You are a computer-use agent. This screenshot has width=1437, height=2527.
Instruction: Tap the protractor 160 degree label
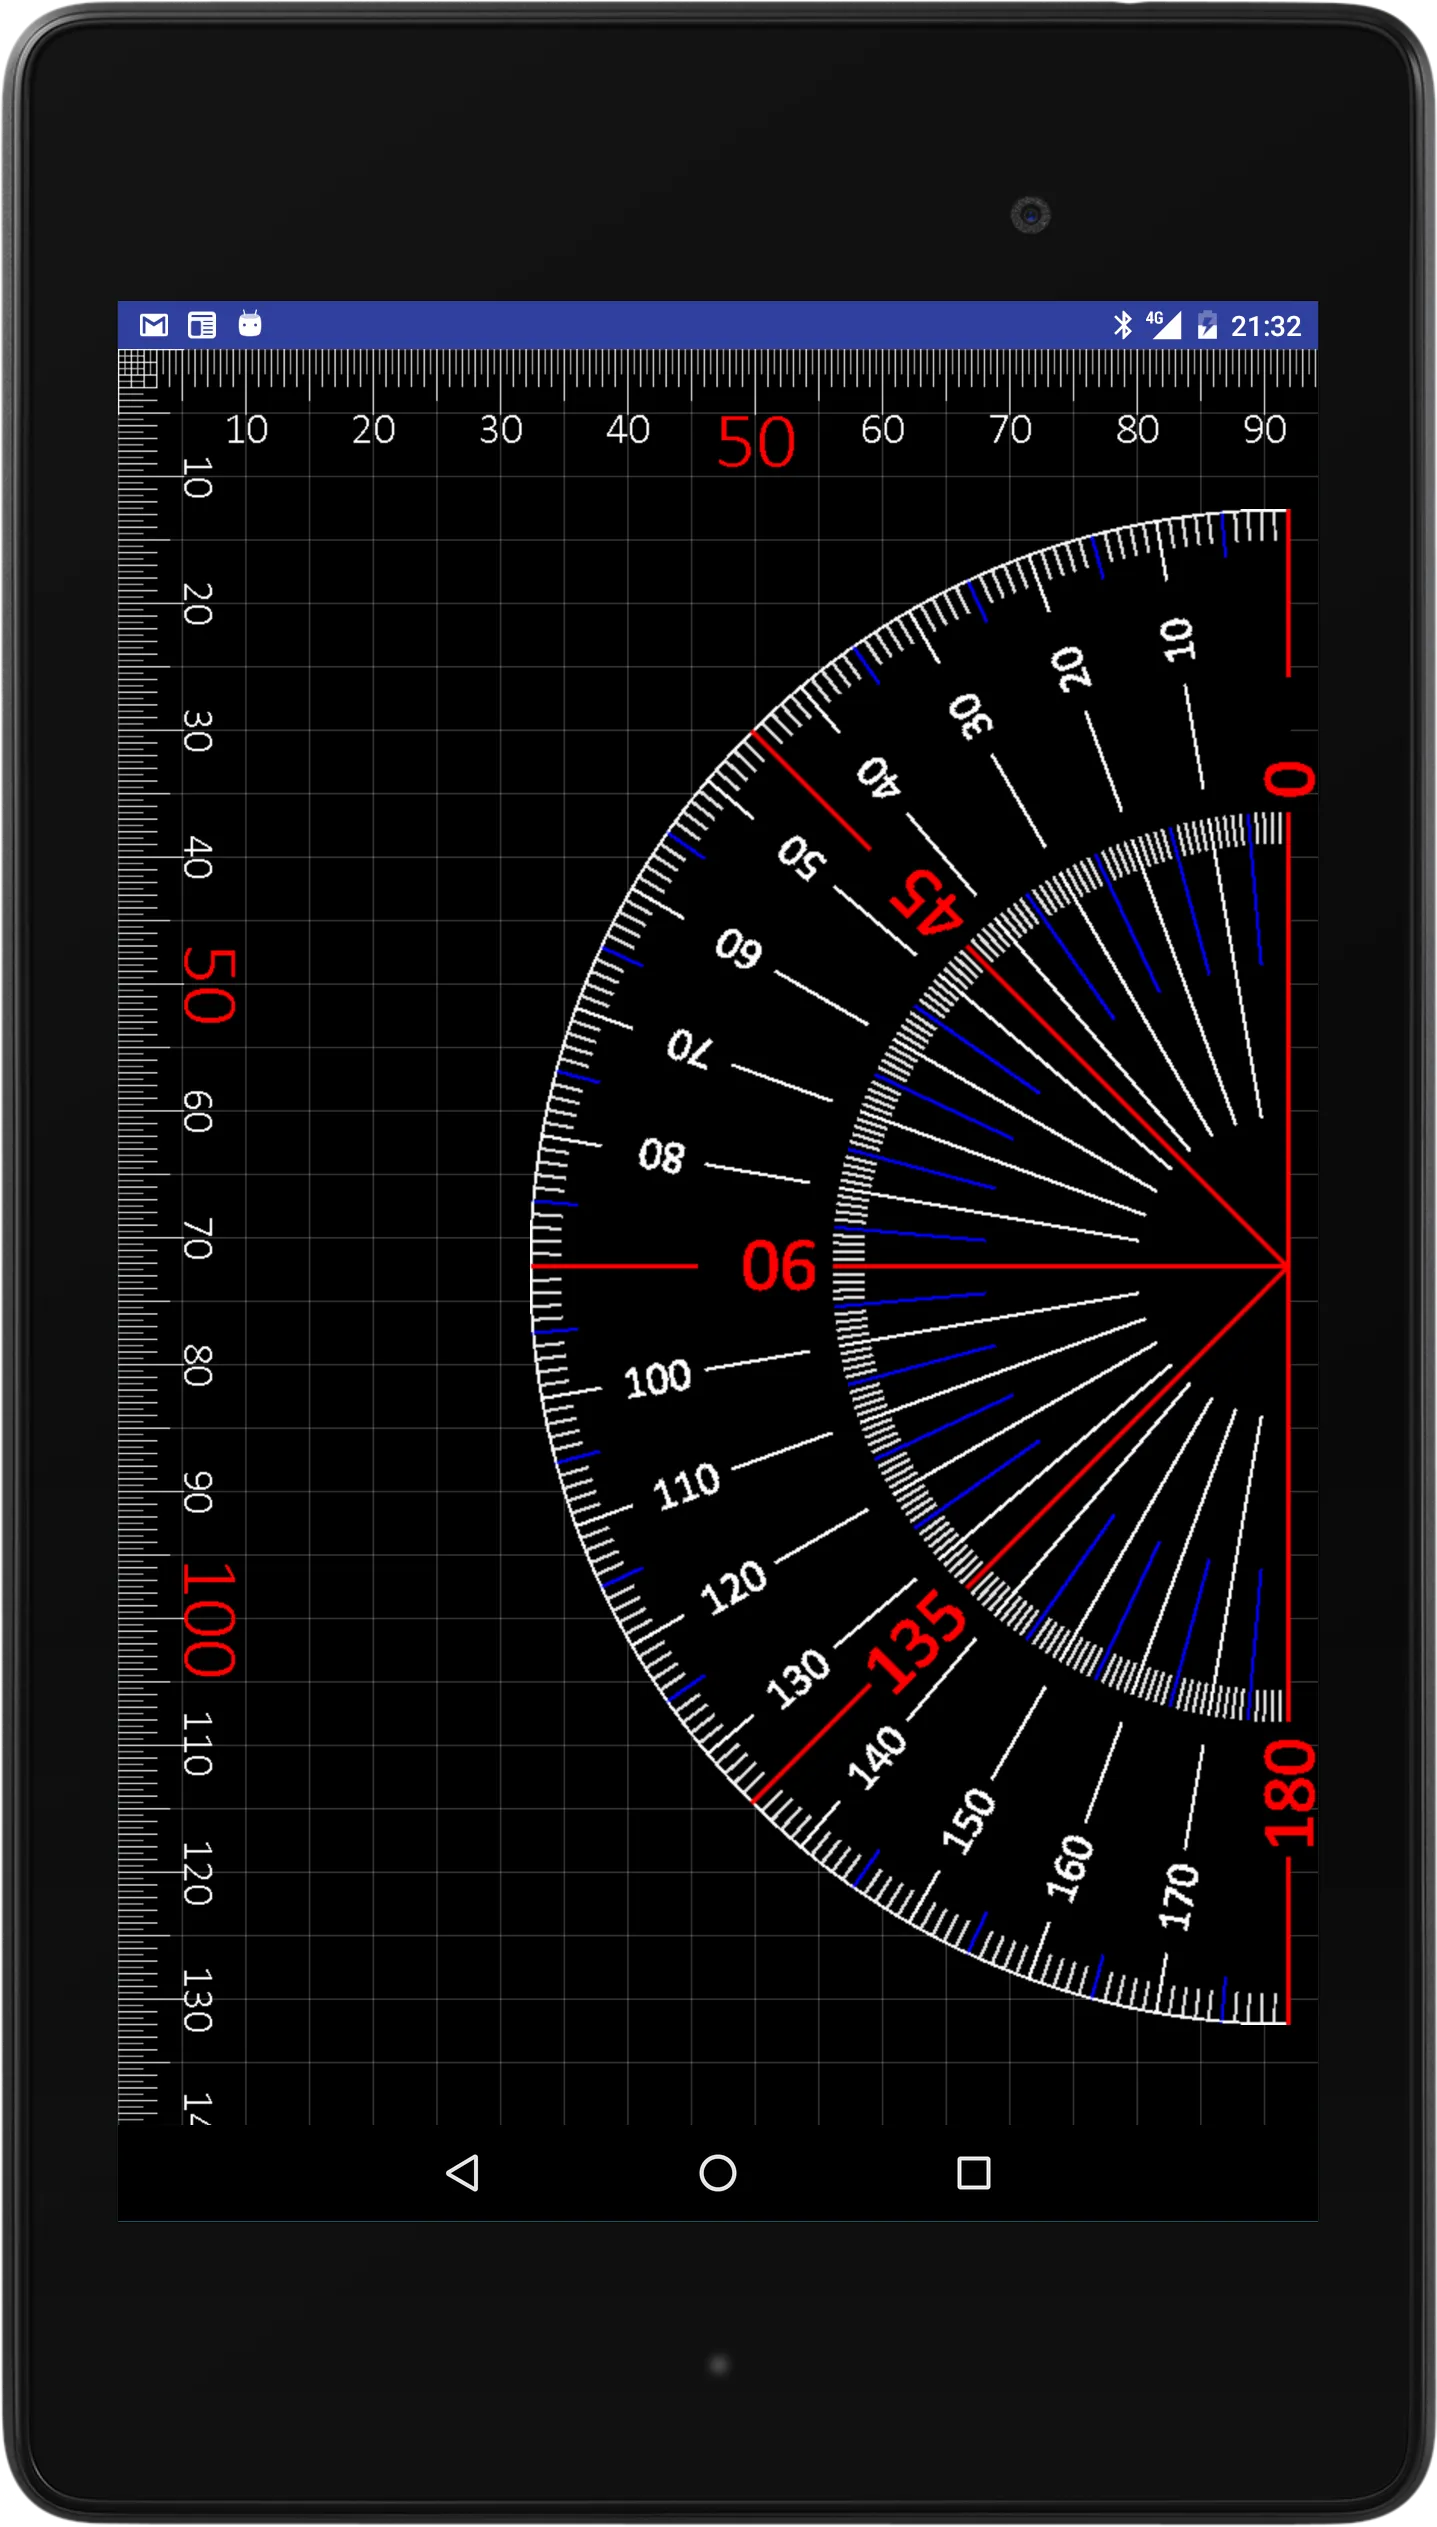tap(1070, 1867)
